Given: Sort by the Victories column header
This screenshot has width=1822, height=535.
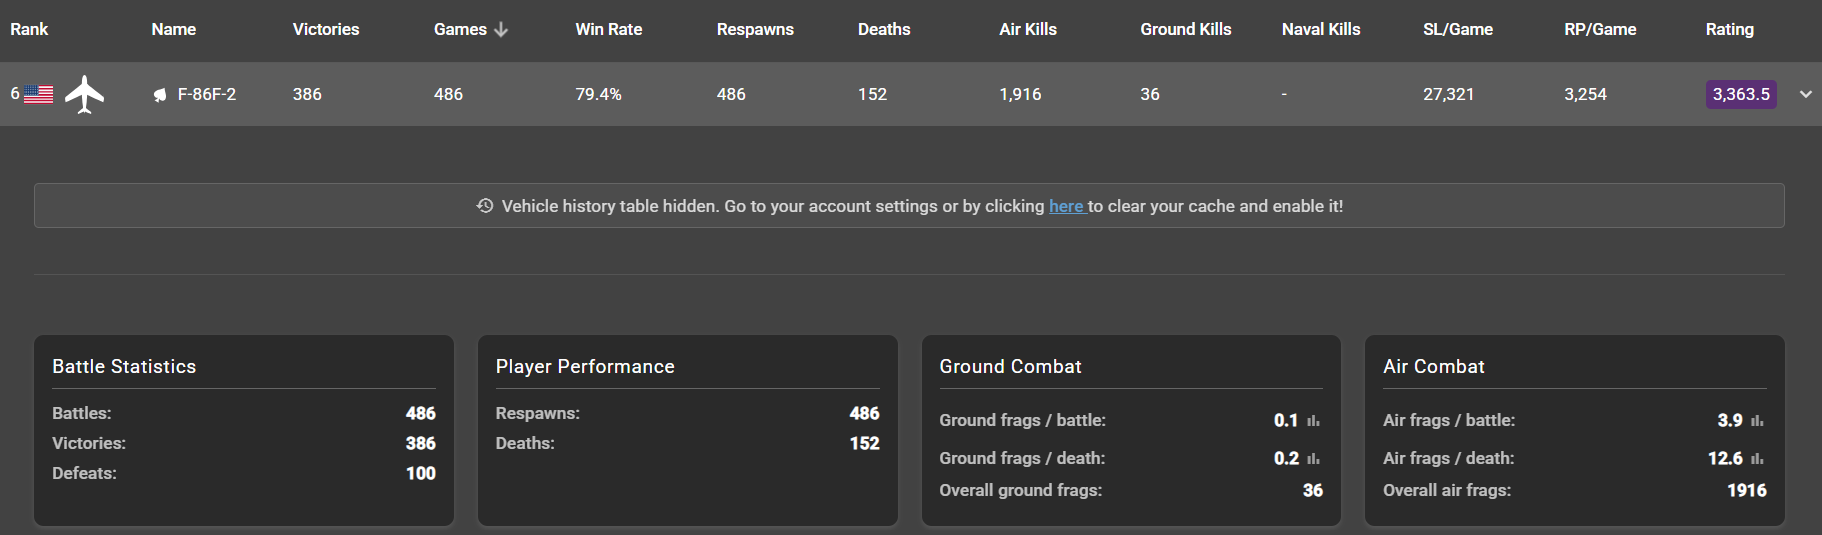Looking at the screenshot, I should (x=325, y=30).
